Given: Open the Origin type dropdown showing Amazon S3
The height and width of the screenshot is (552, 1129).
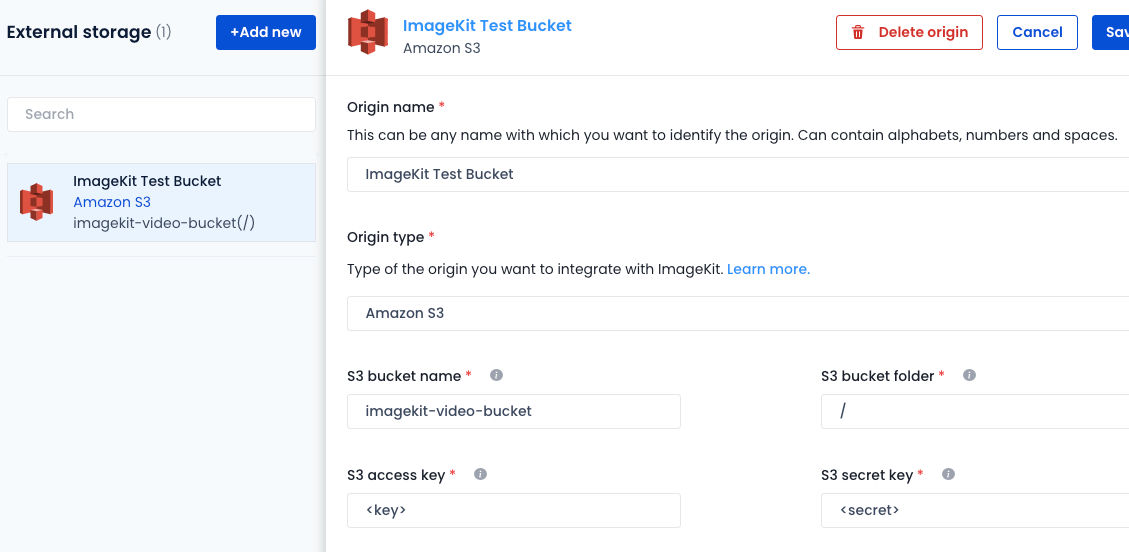Looking at the screenshot, I should tap(738, 314).
